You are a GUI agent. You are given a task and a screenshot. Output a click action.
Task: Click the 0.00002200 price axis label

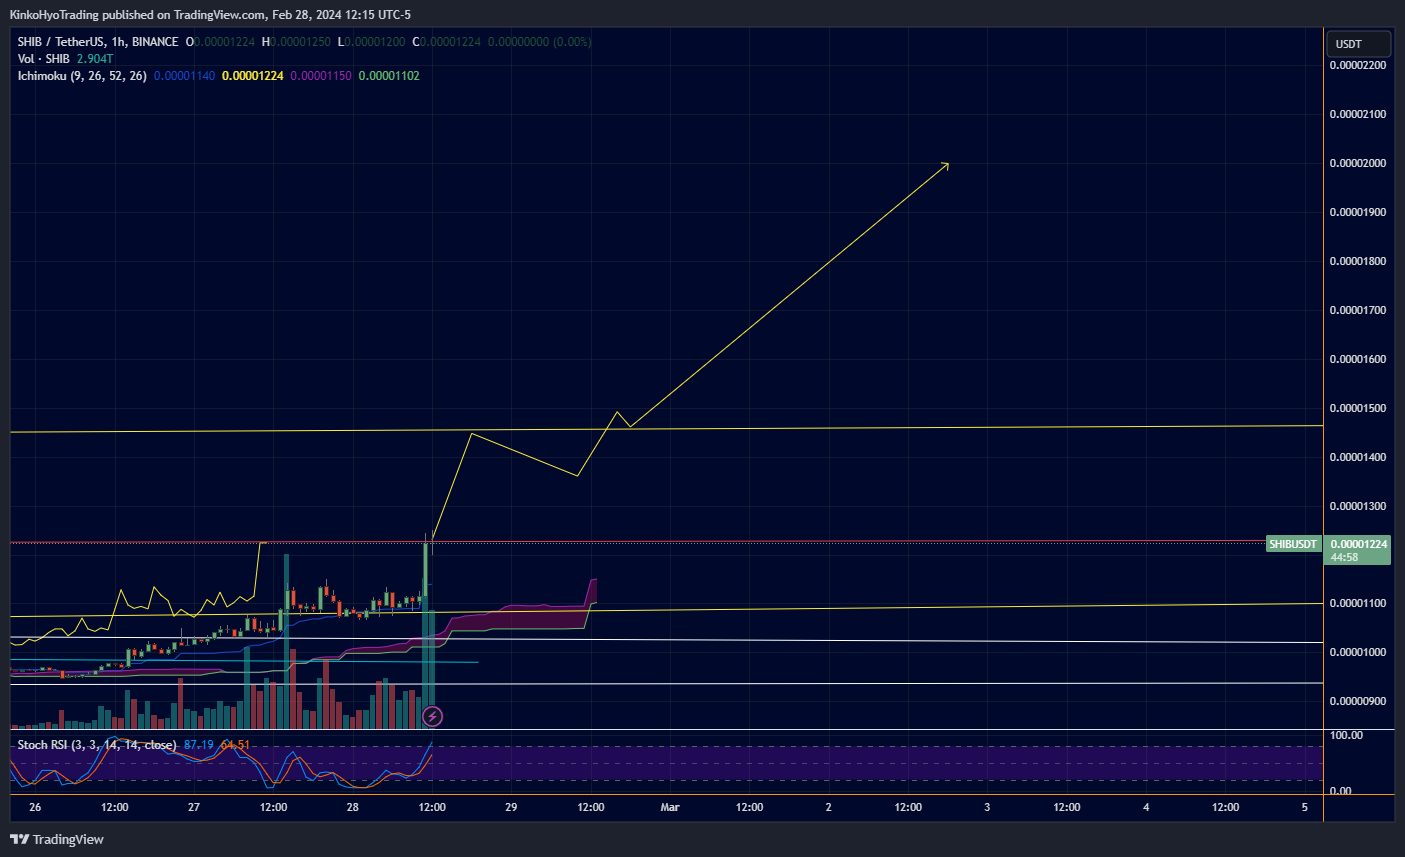pos(1358,65)
